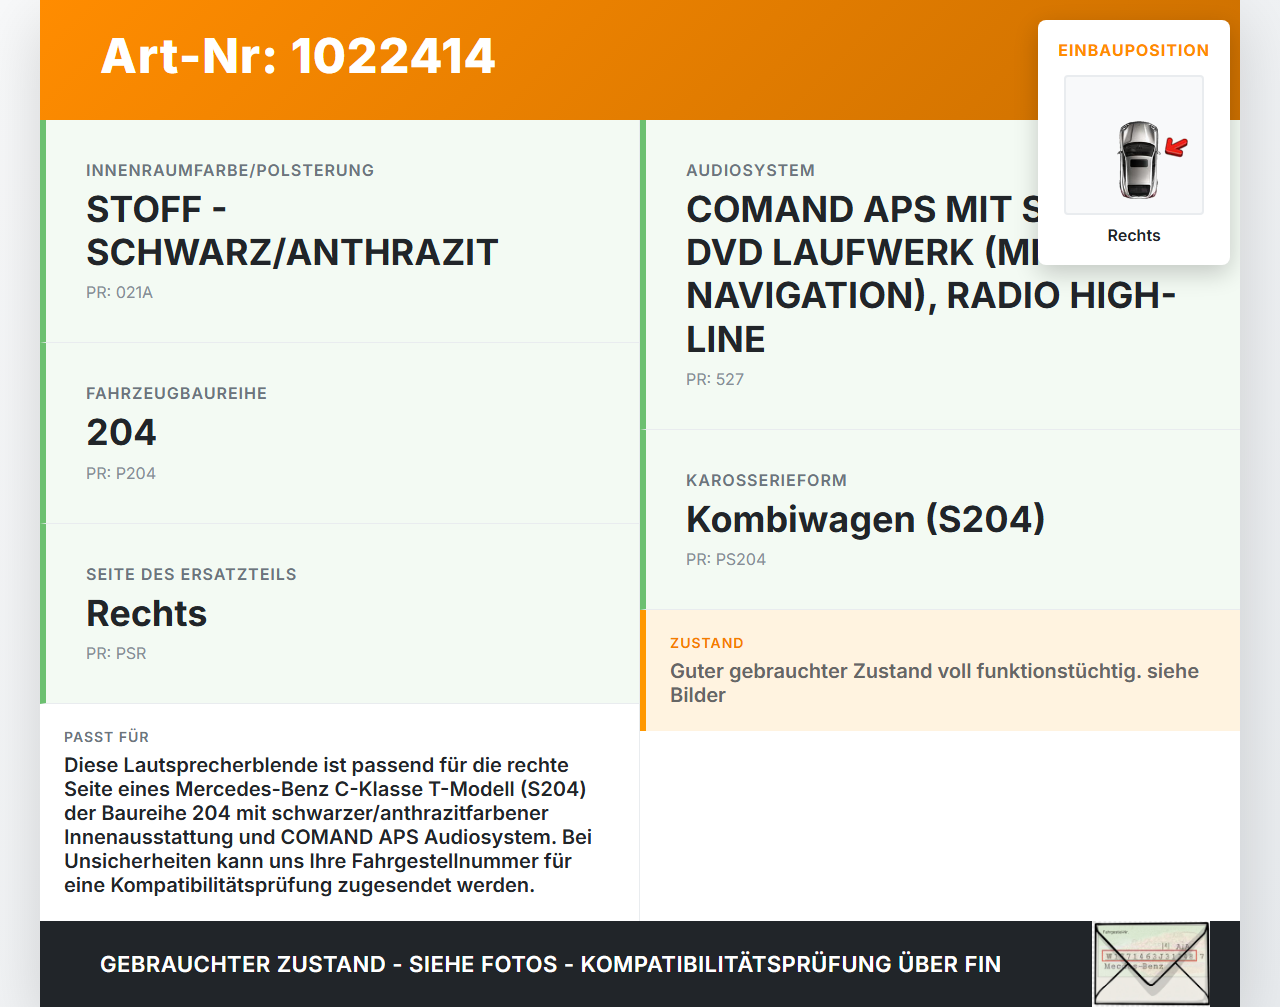Viewport: 1280px width, 1007px height.
Task: Click the car position icon with red arrow
Action: (x=1134, y=145)
